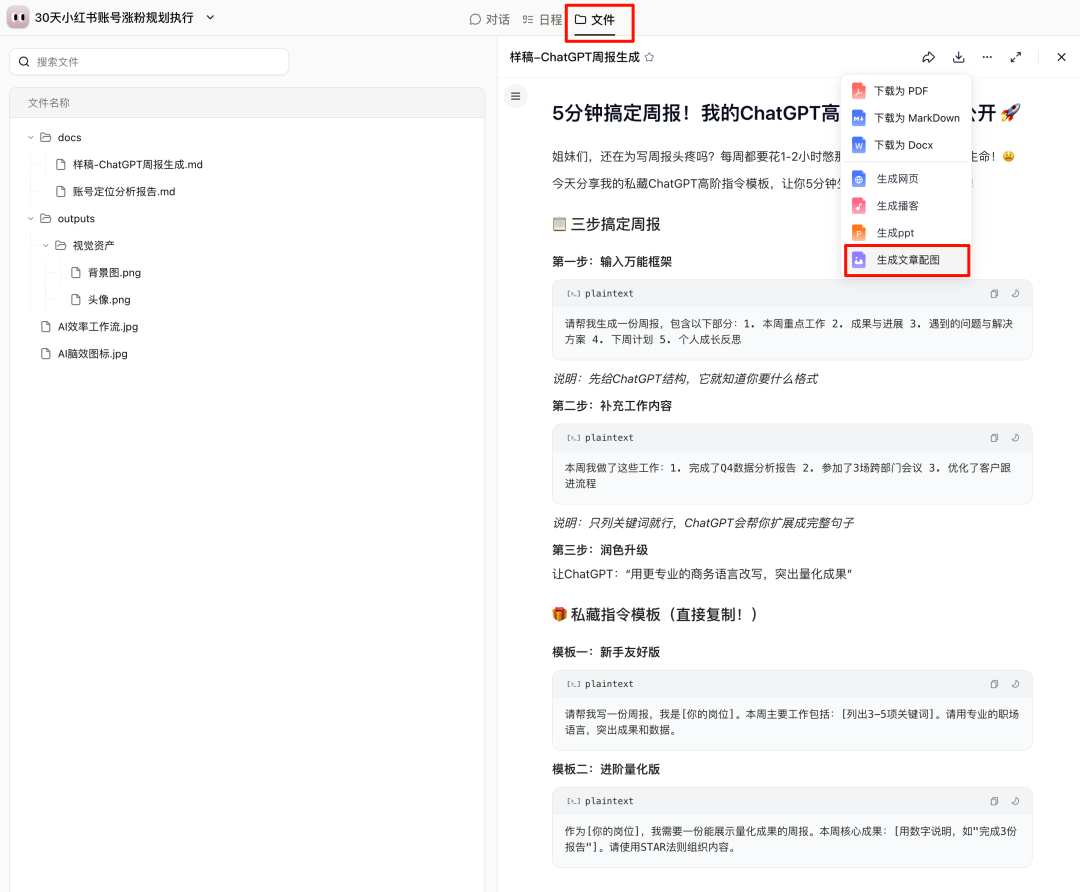Open the outline menu icon beside article
The image size is (1080, 892).
click(x=516, y=96)
